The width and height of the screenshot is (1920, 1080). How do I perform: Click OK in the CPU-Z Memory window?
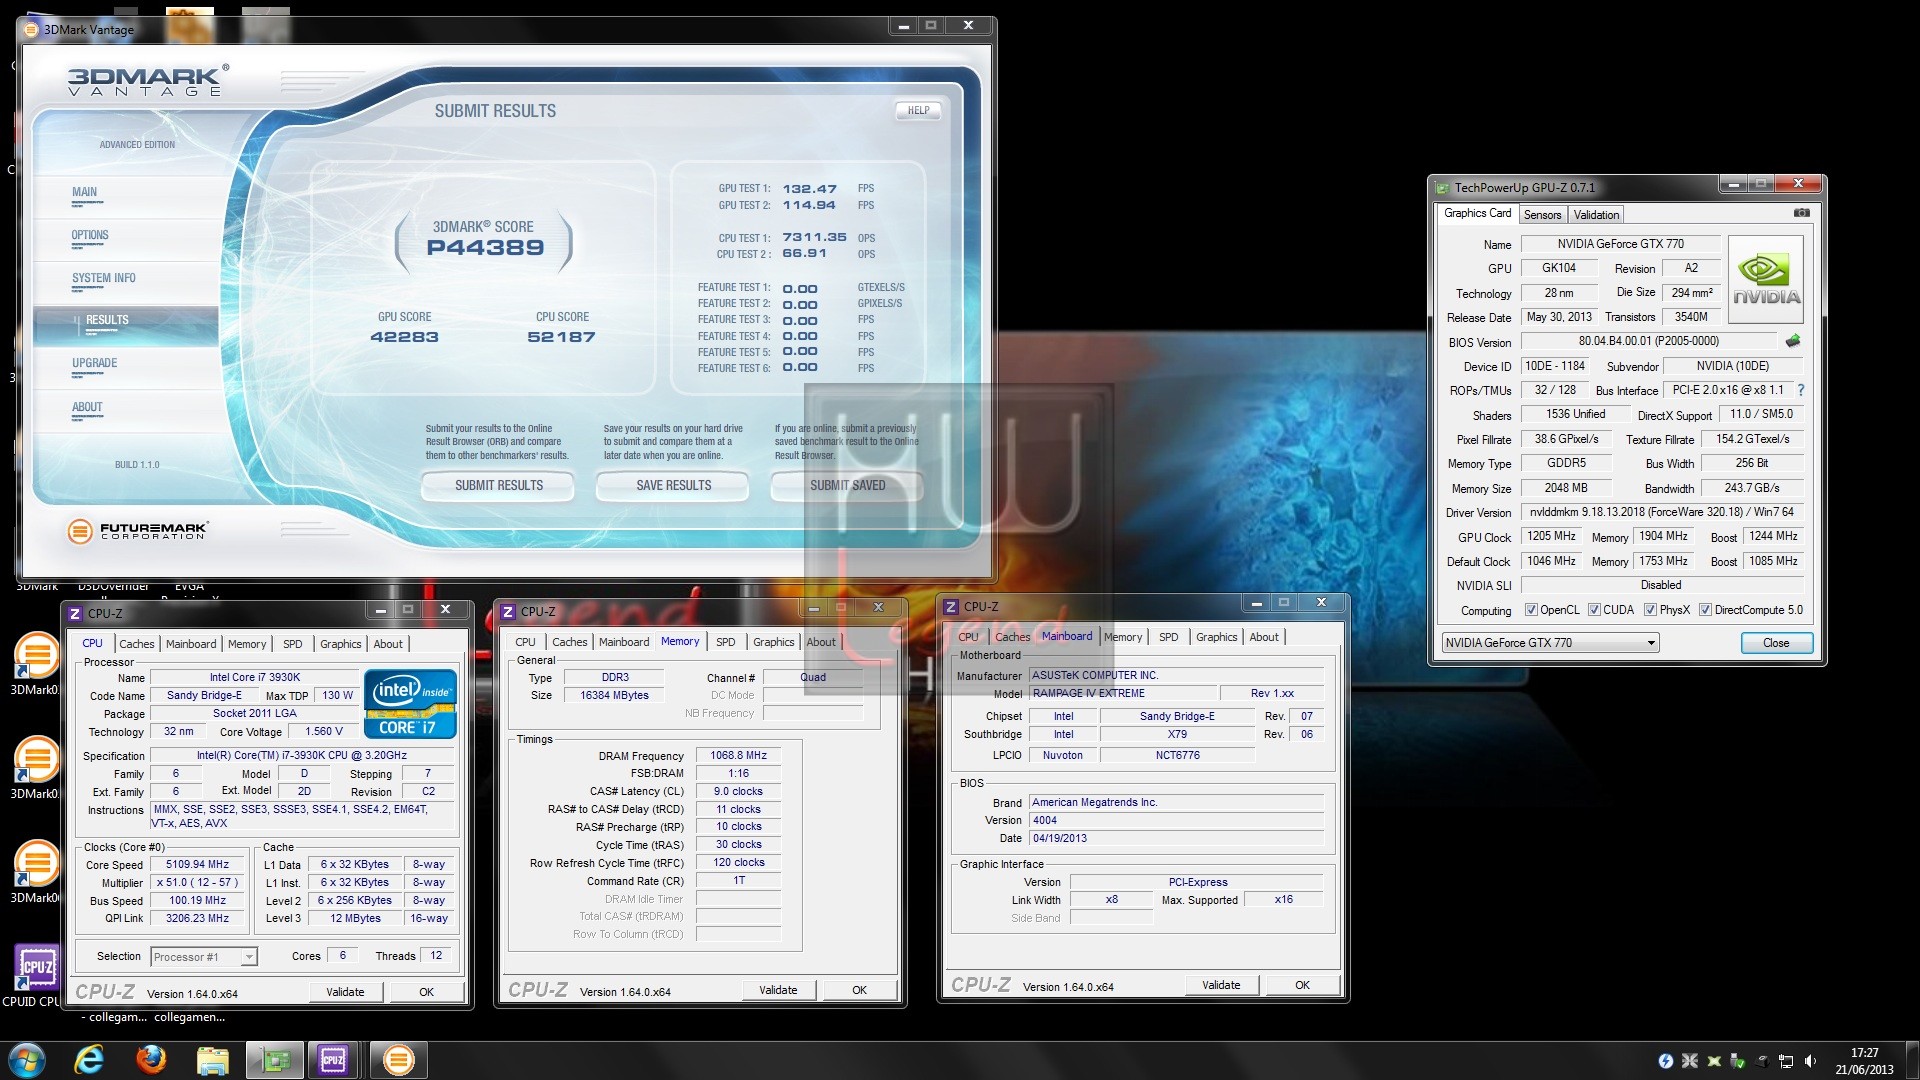click(x=859, y=990)
